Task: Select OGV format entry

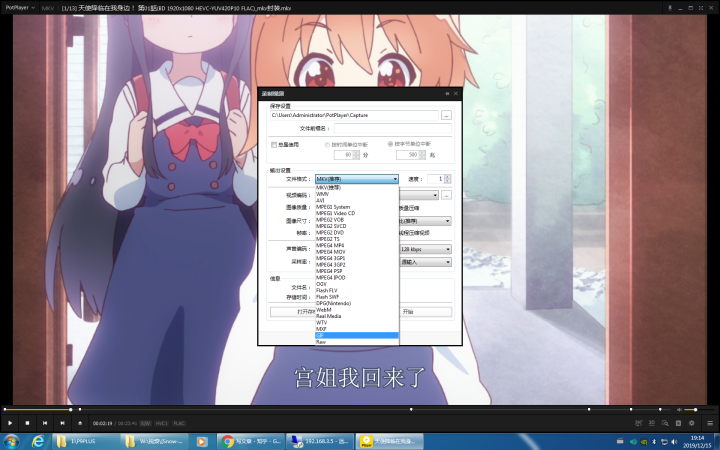Action: pyautogui.click(x=357, y=284)
